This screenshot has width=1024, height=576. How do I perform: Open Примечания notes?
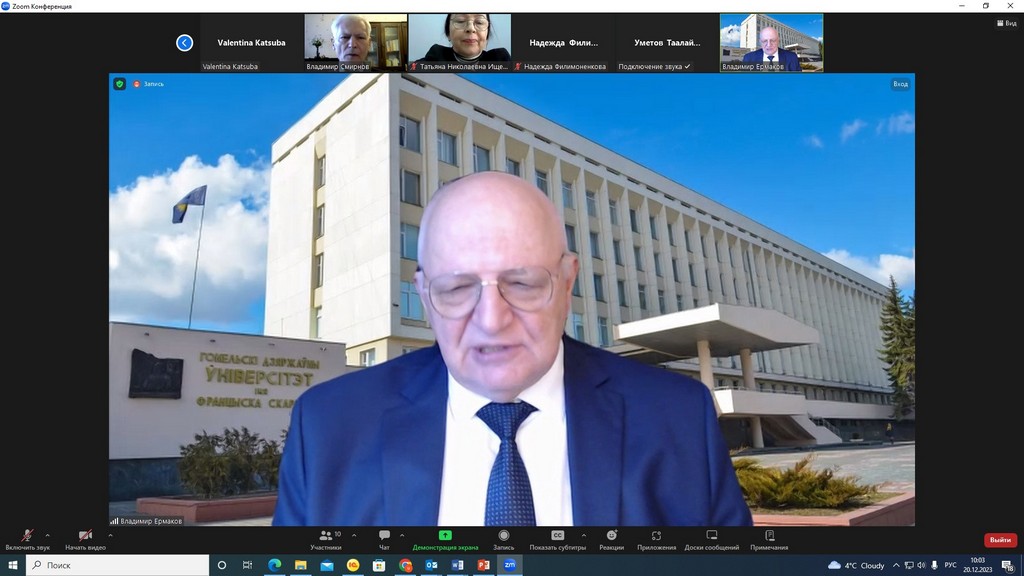[x=769, y=540]
